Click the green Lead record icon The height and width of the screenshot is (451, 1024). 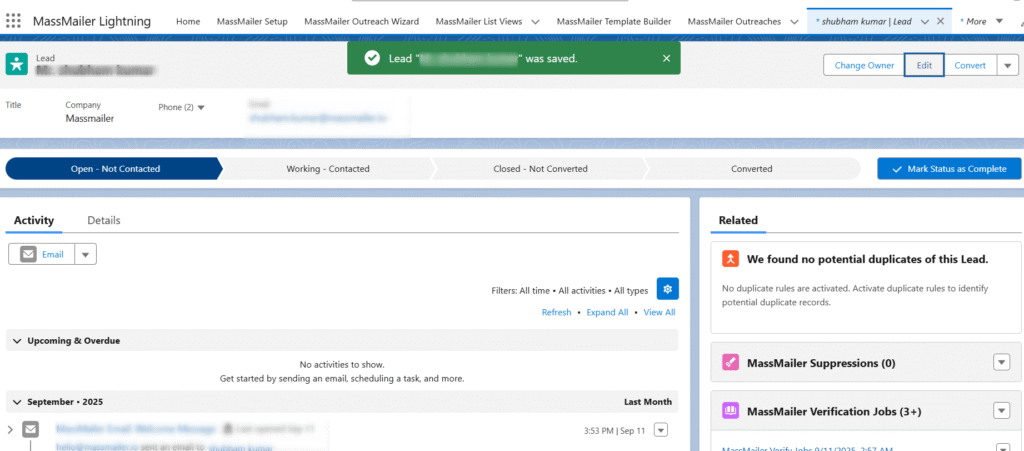(17, 64)
